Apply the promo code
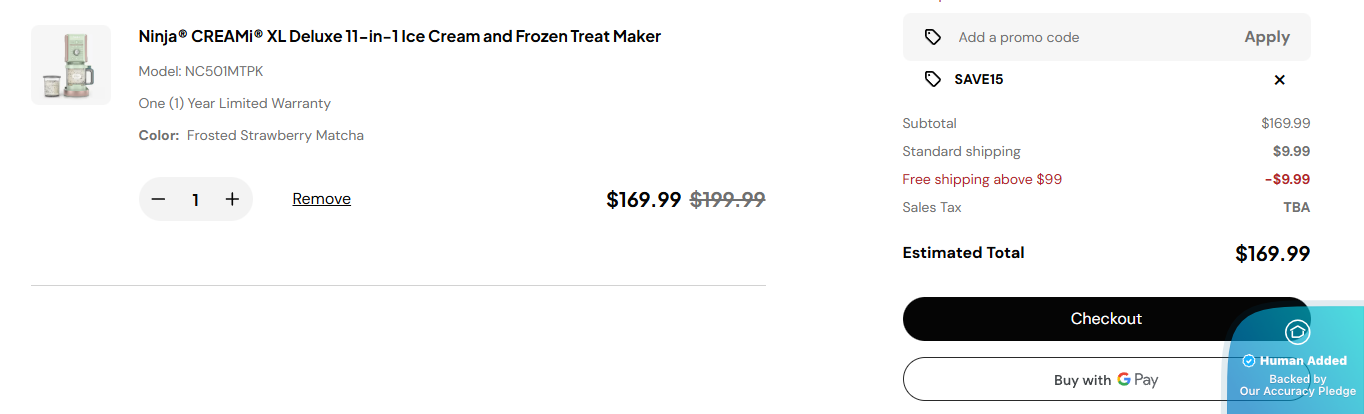This screenshot has height=414, width=1364. click(x=1266, y=37)
